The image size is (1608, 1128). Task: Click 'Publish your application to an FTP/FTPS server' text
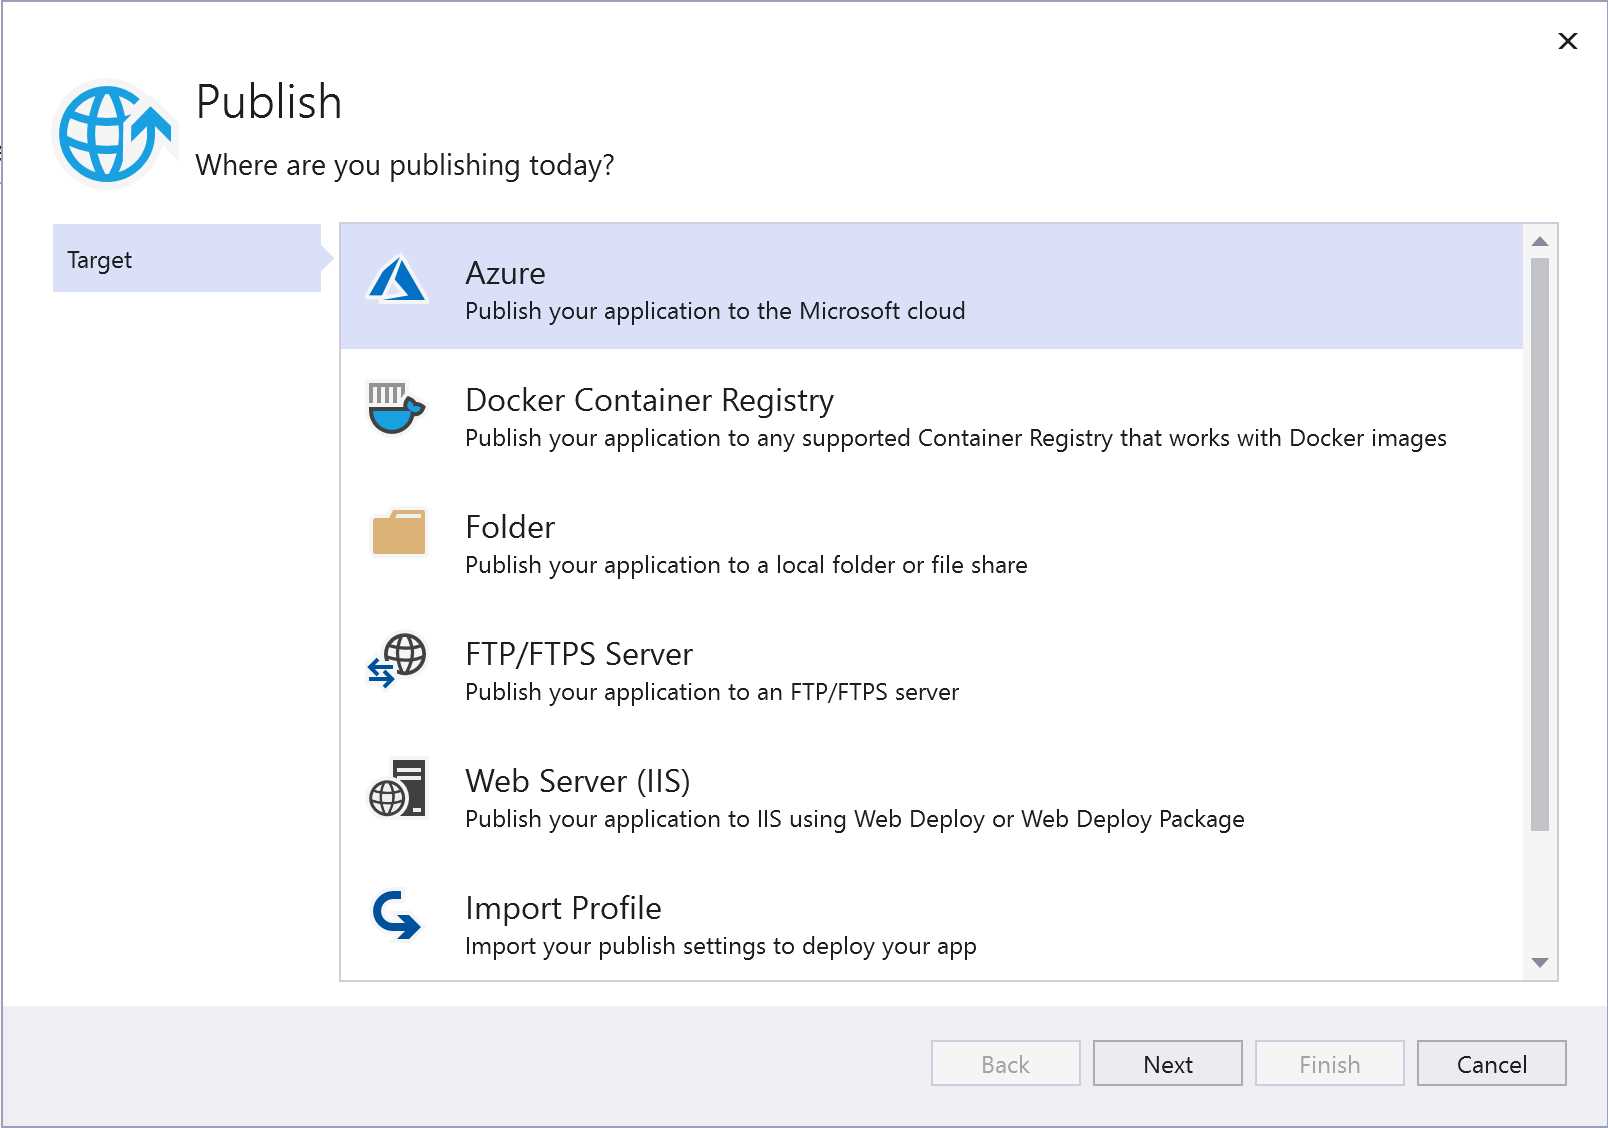[x=712, y=692]
